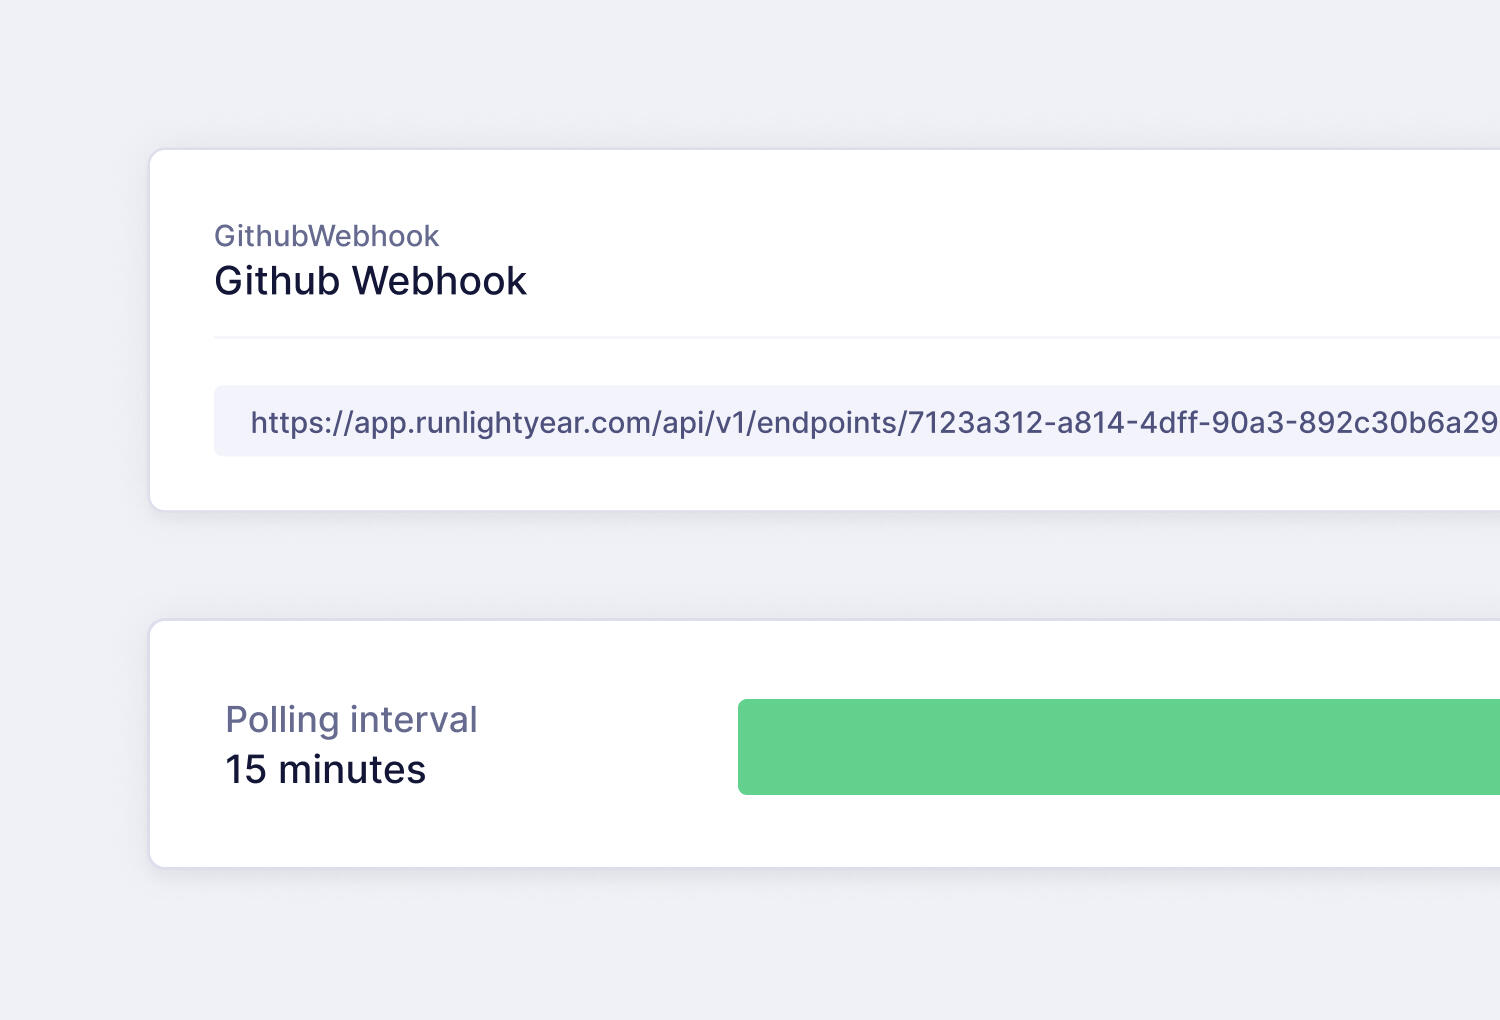Click "app.runlightyear.com" in the webhook URL
This screenshot has width=1500, height=1020.
pyautogui.click(x=502, y=423)
